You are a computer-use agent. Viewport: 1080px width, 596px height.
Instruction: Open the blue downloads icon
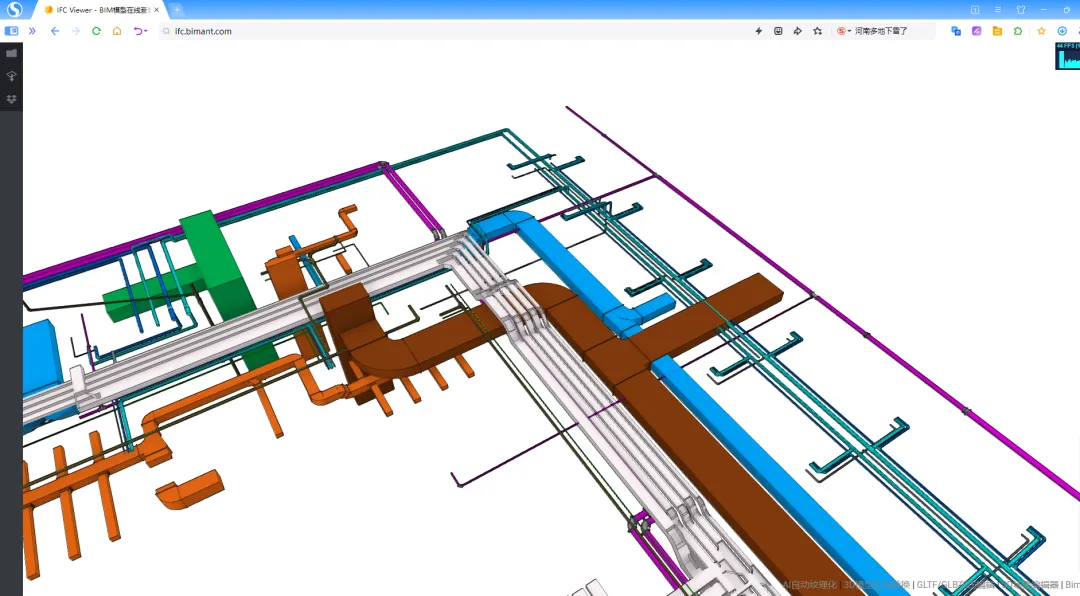(x=1062, y=31)
